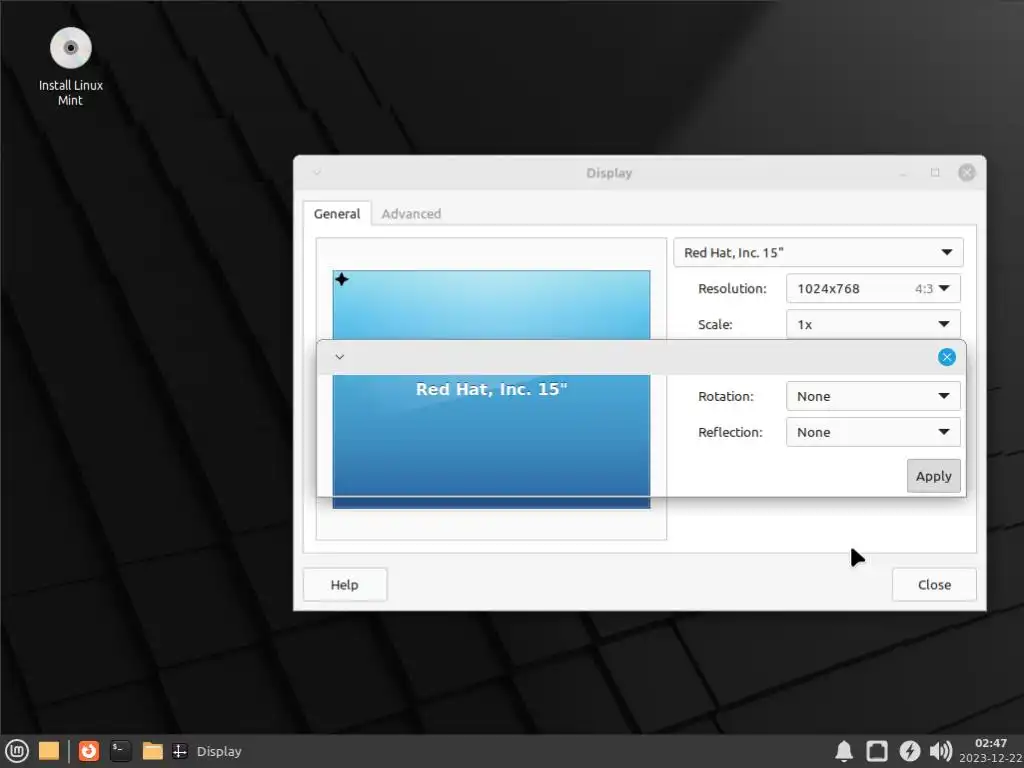The height and width of the screenshot is (768, 1024).
Task: Open the clock showing 02:47
Action: 991,751
